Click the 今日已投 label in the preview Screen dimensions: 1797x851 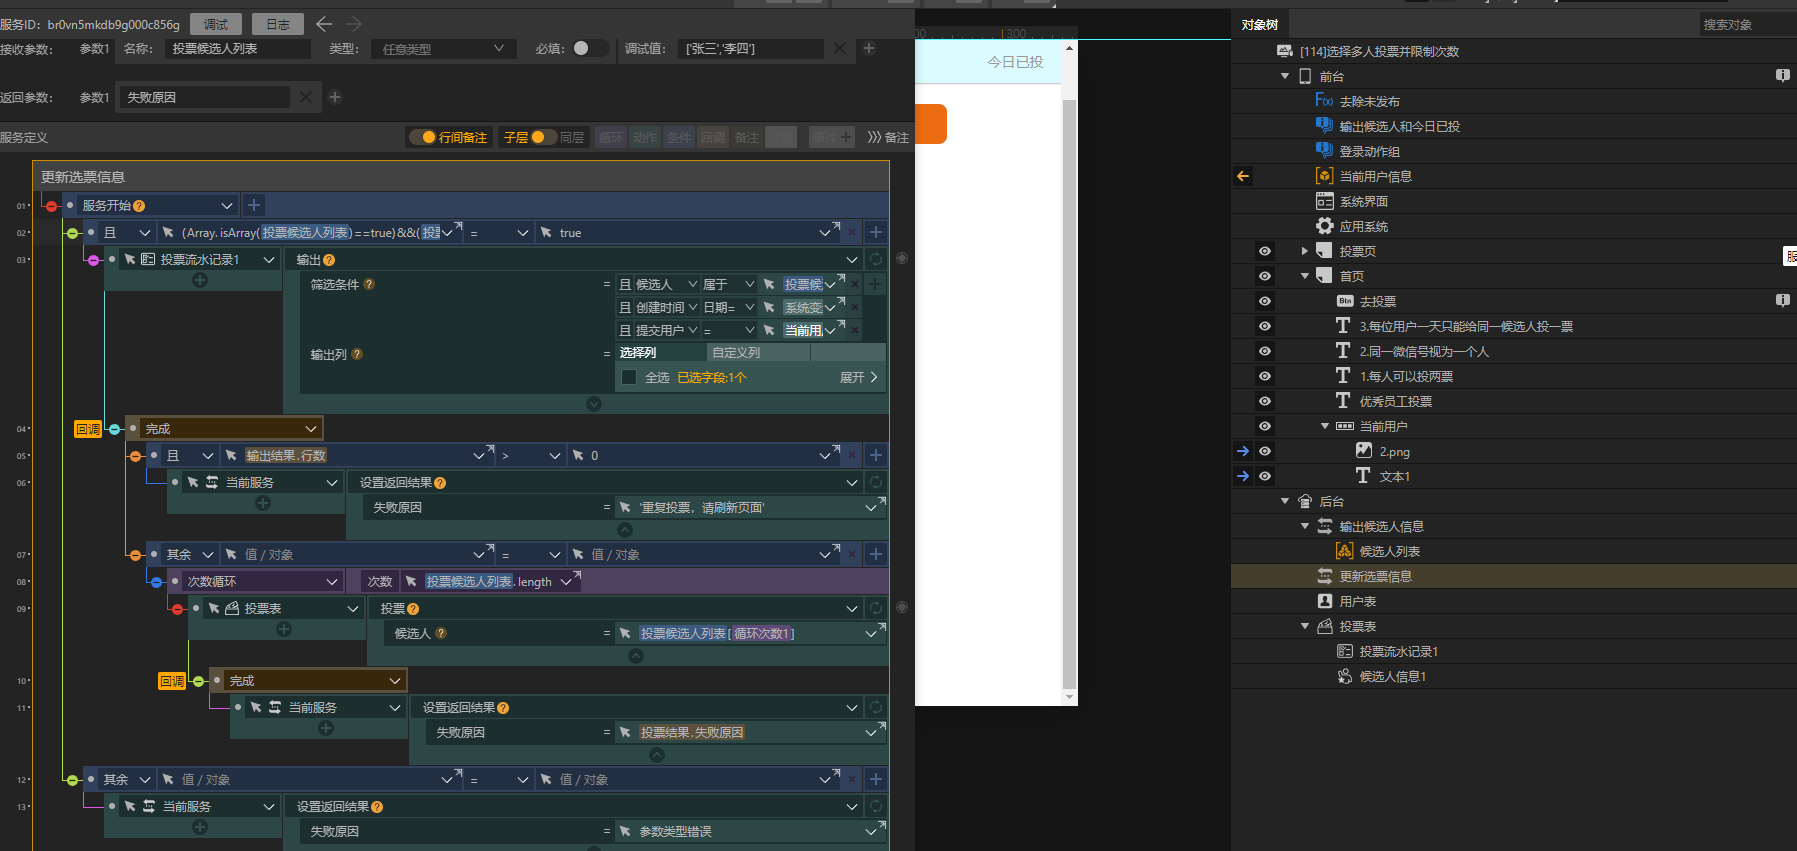[x=1015, y=61]
